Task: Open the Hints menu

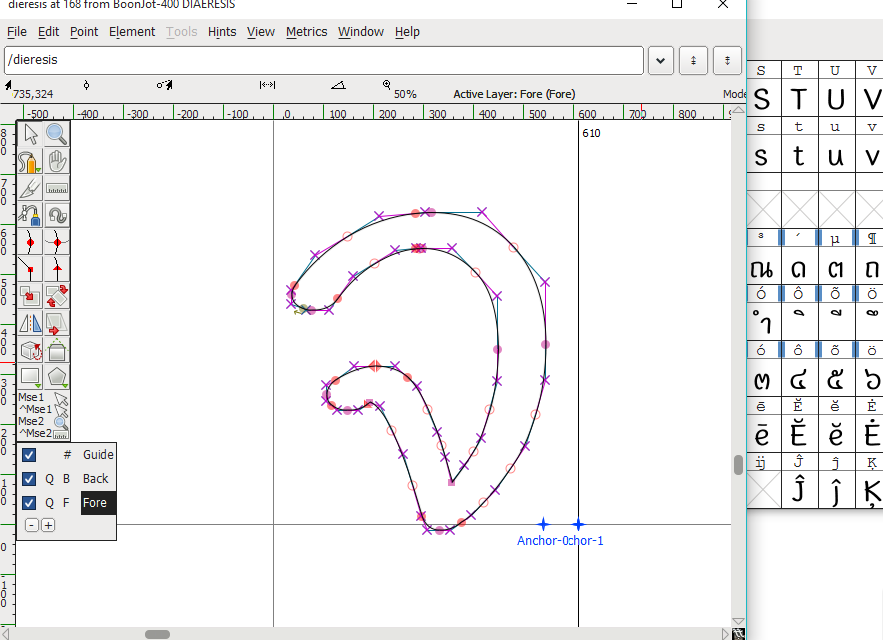Action: (x=222, y=32)
